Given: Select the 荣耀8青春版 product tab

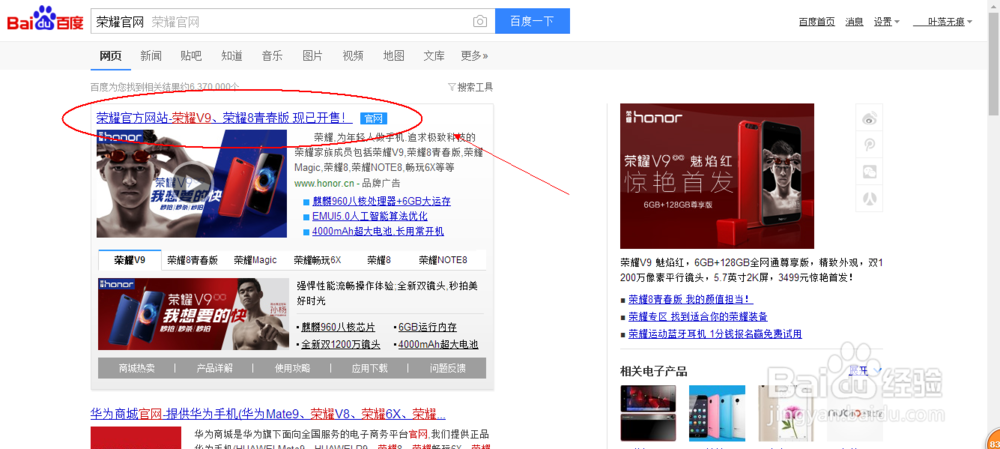Looking at the screenshot, I should (193, 260).
